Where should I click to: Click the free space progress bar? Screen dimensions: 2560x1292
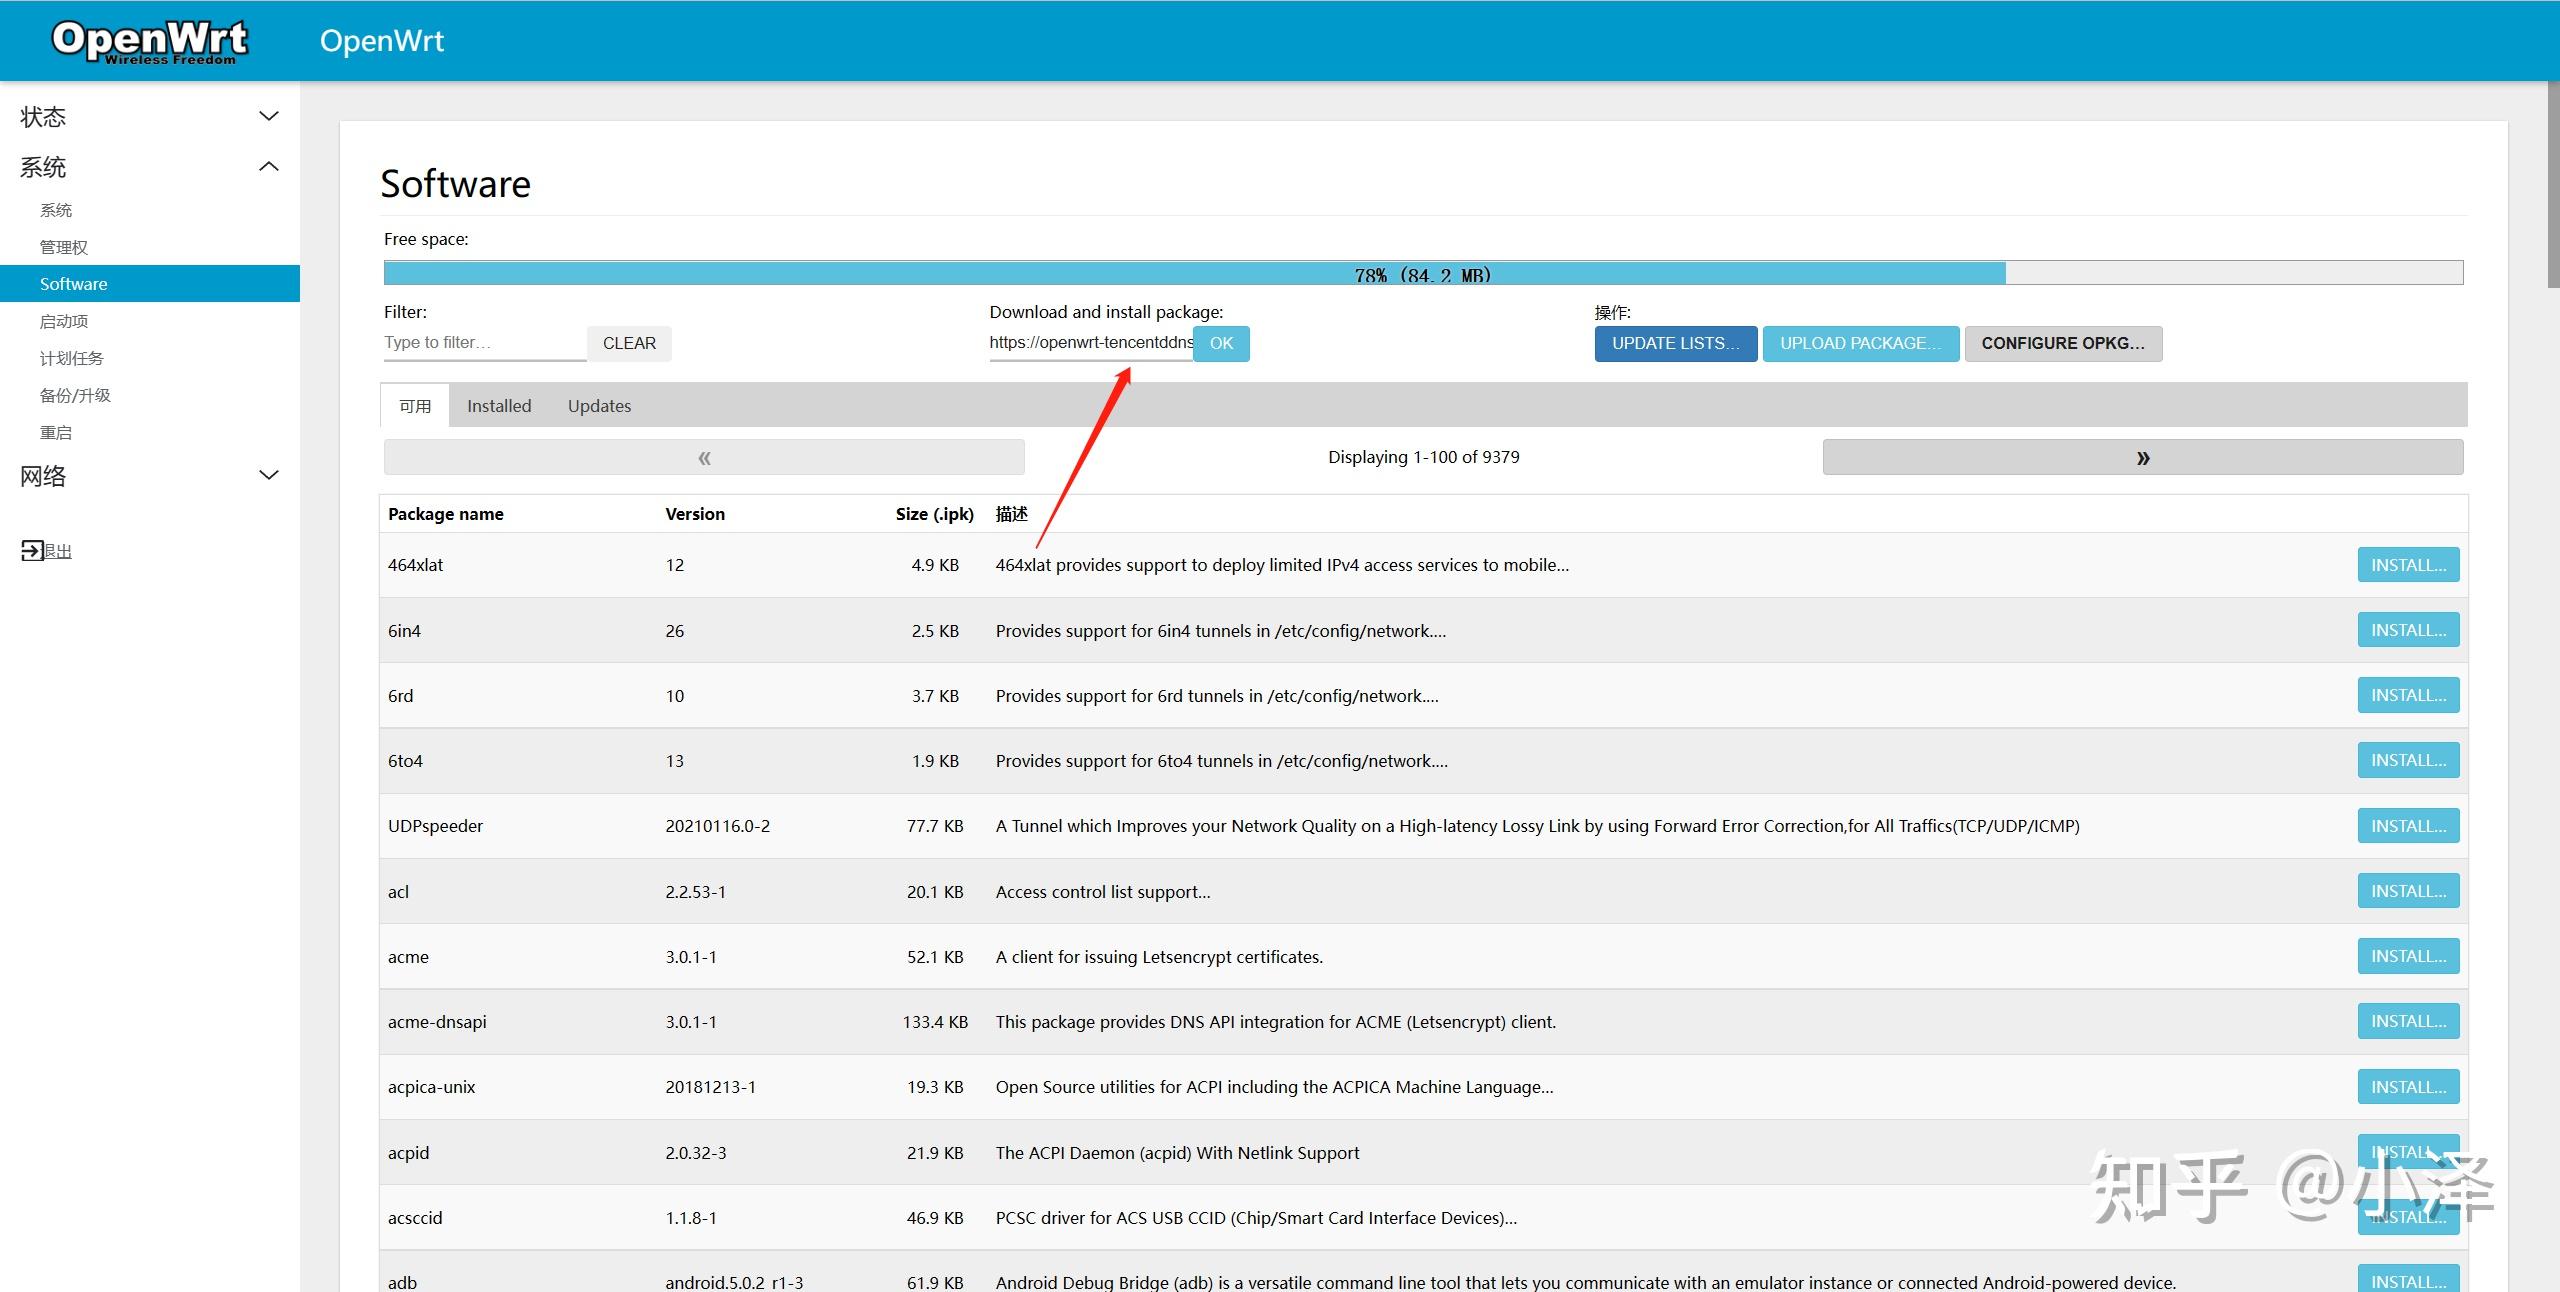1423,273
